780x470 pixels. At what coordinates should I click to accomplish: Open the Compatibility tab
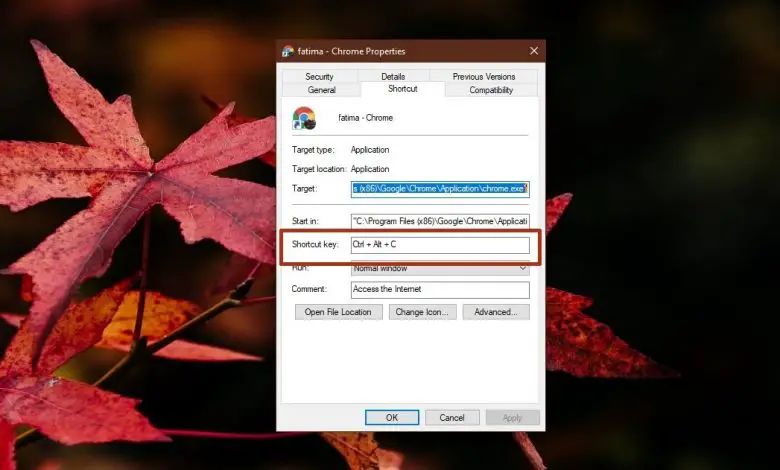click(x=491, y=90)
